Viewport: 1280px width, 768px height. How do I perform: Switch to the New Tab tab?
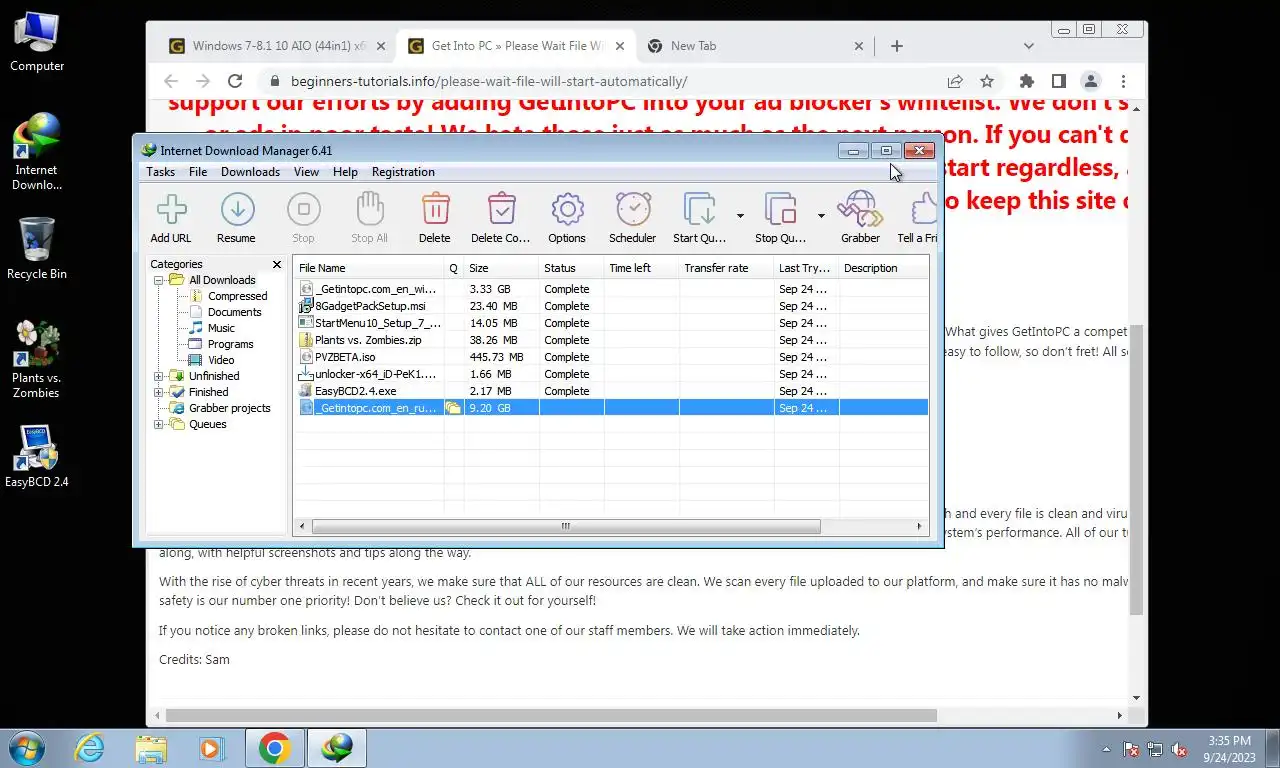coord(756,46)
